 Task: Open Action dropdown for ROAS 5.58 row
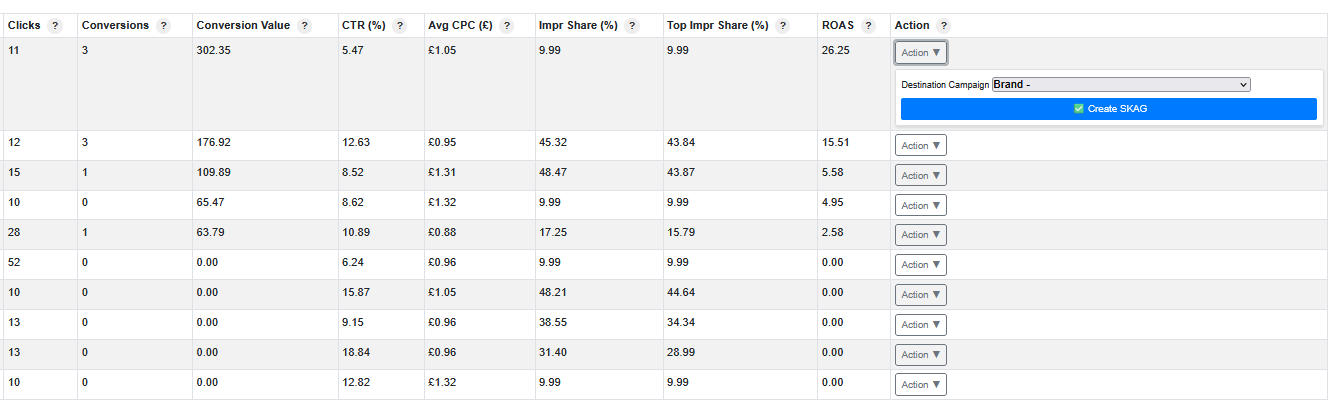click(920, 175)
